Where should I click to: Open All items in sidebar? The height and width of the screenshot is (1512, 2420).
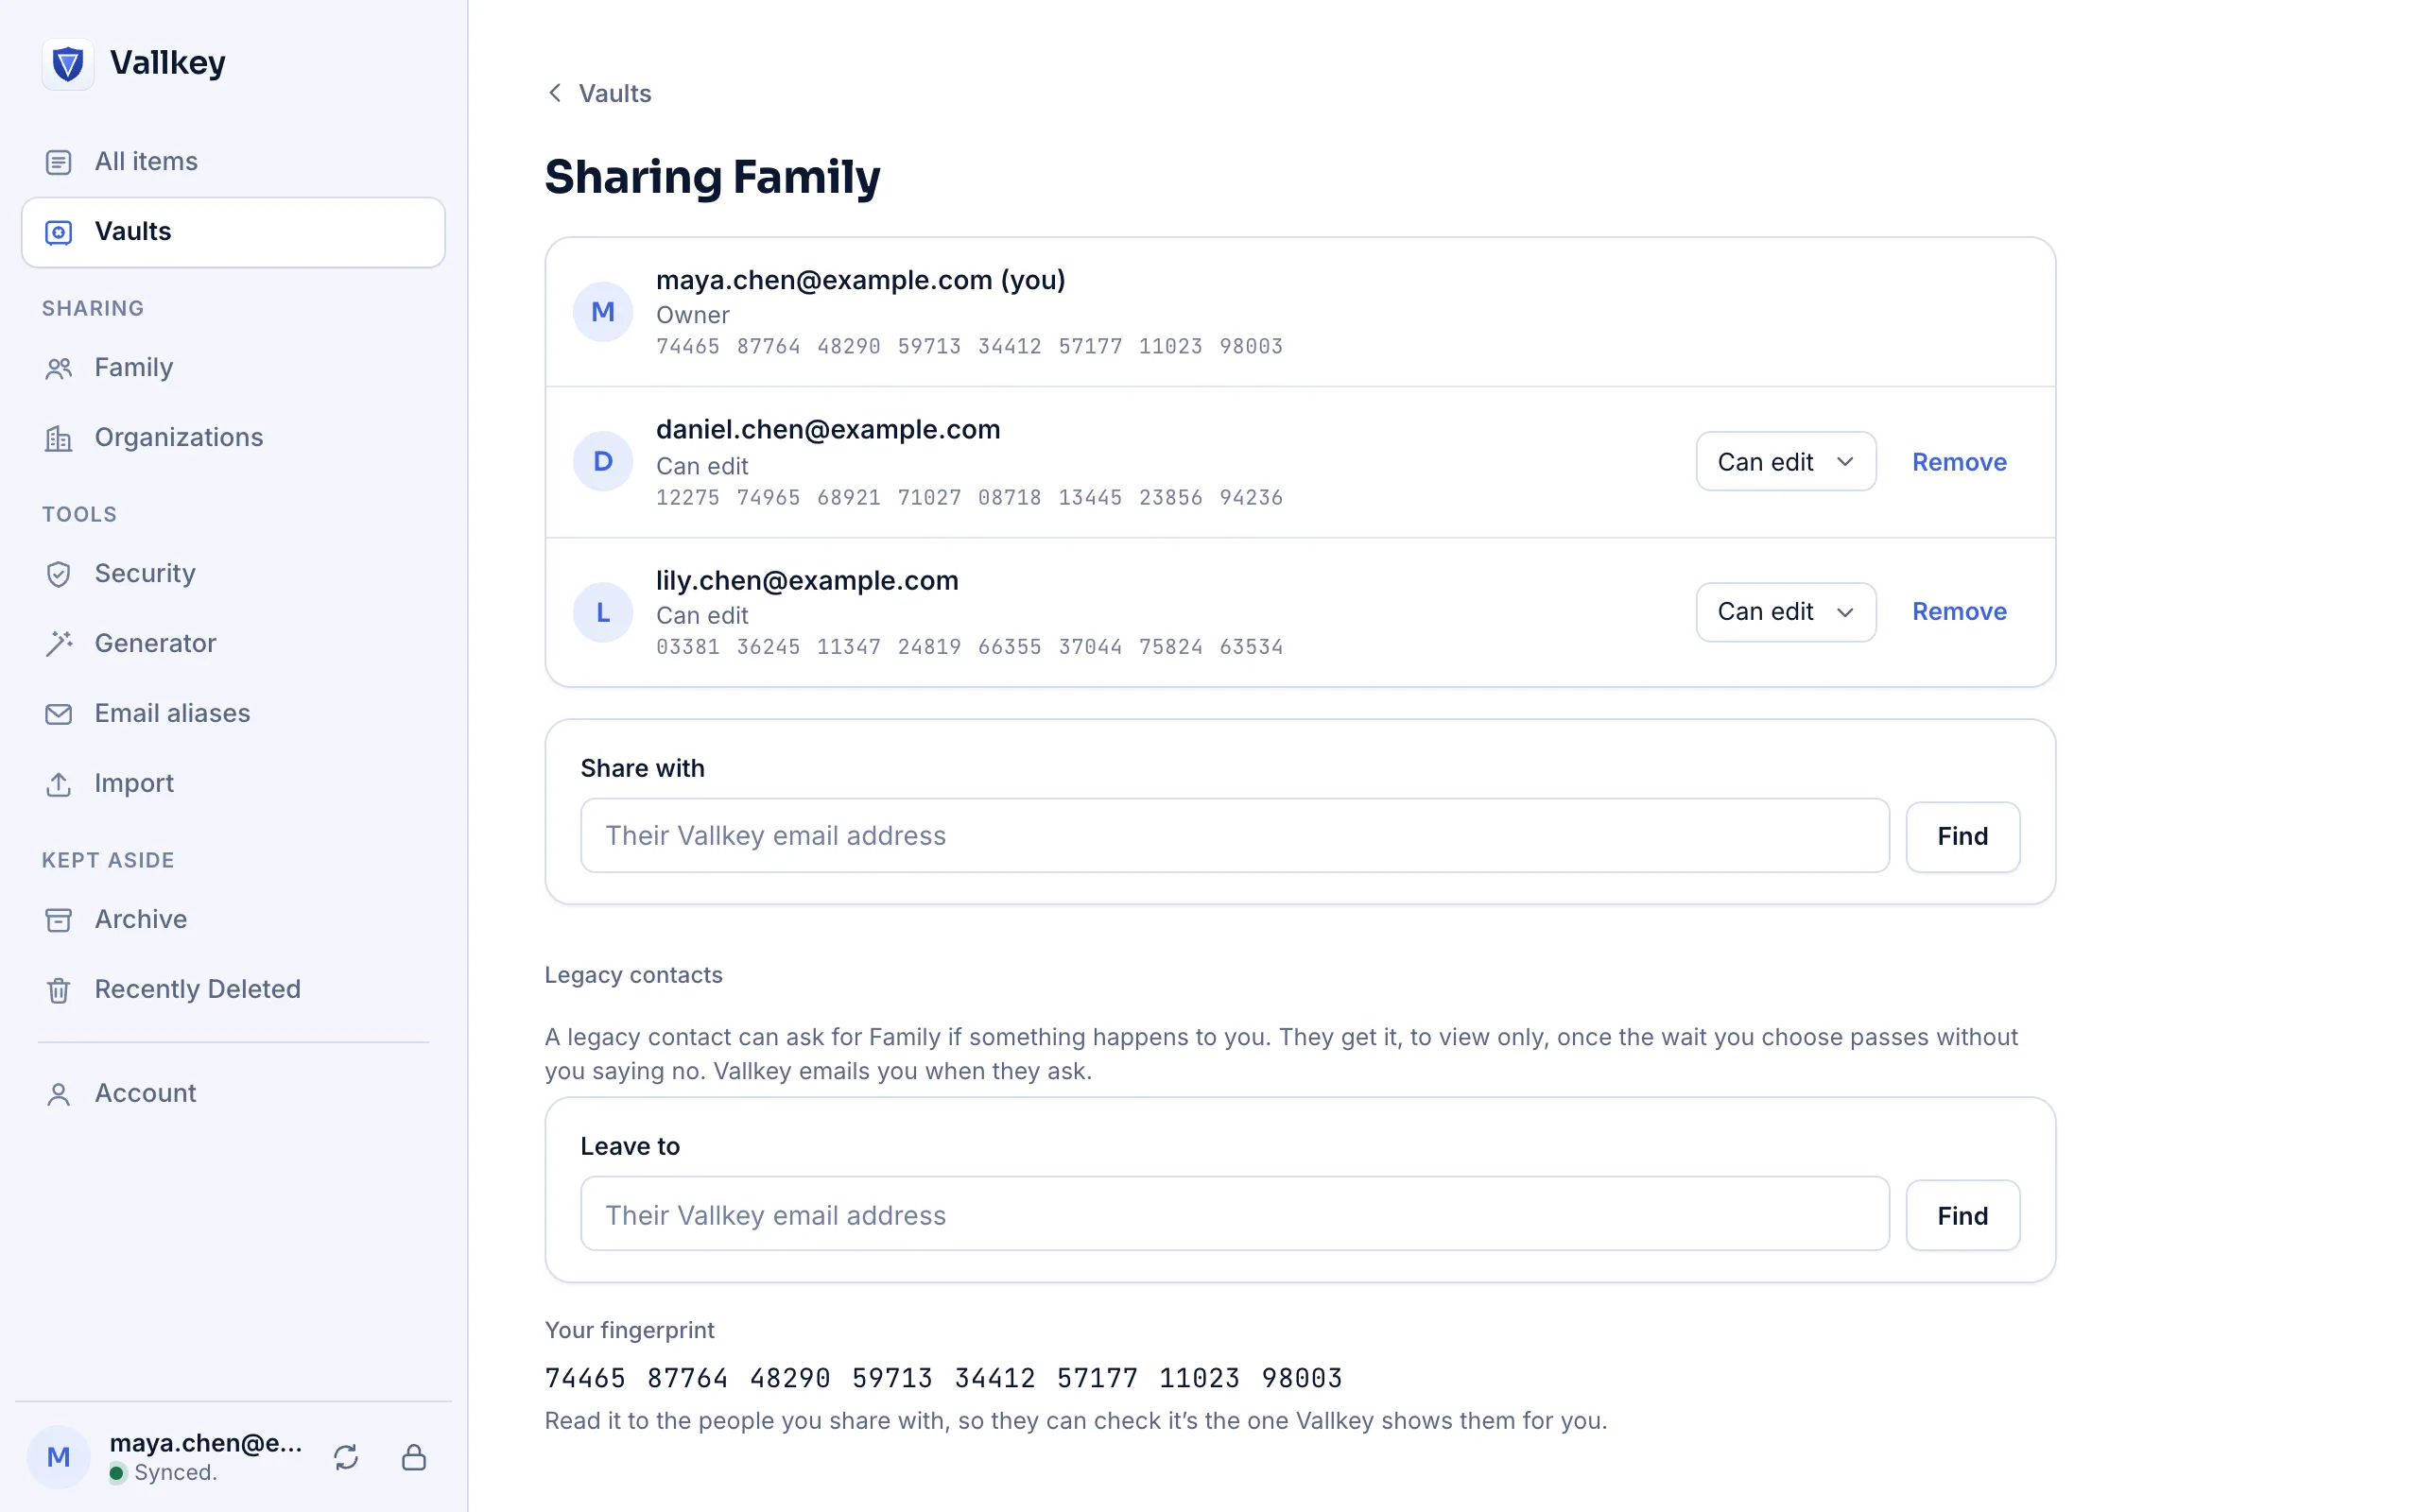point(233,162)
